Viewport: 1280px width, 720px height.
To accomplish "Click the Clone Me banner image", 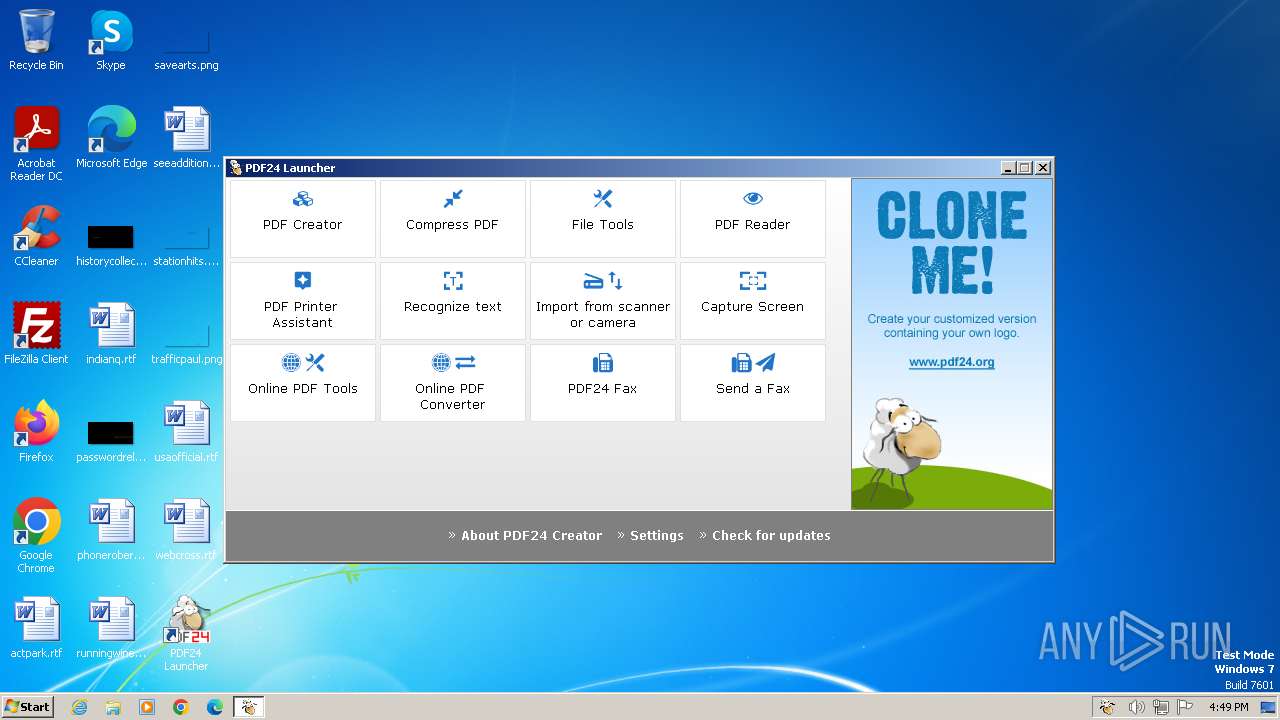I will [952, 344].
